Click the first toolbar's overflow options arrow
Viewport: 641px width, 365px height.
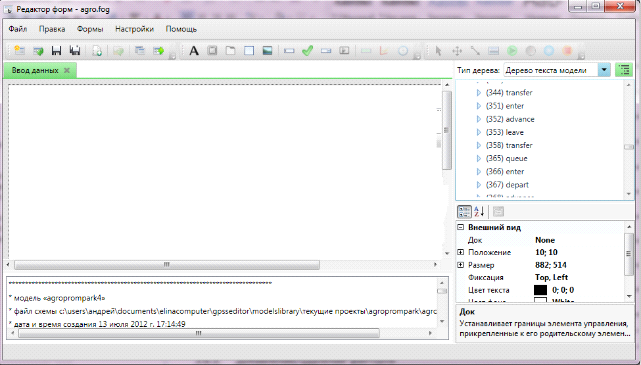click(173, 56)
